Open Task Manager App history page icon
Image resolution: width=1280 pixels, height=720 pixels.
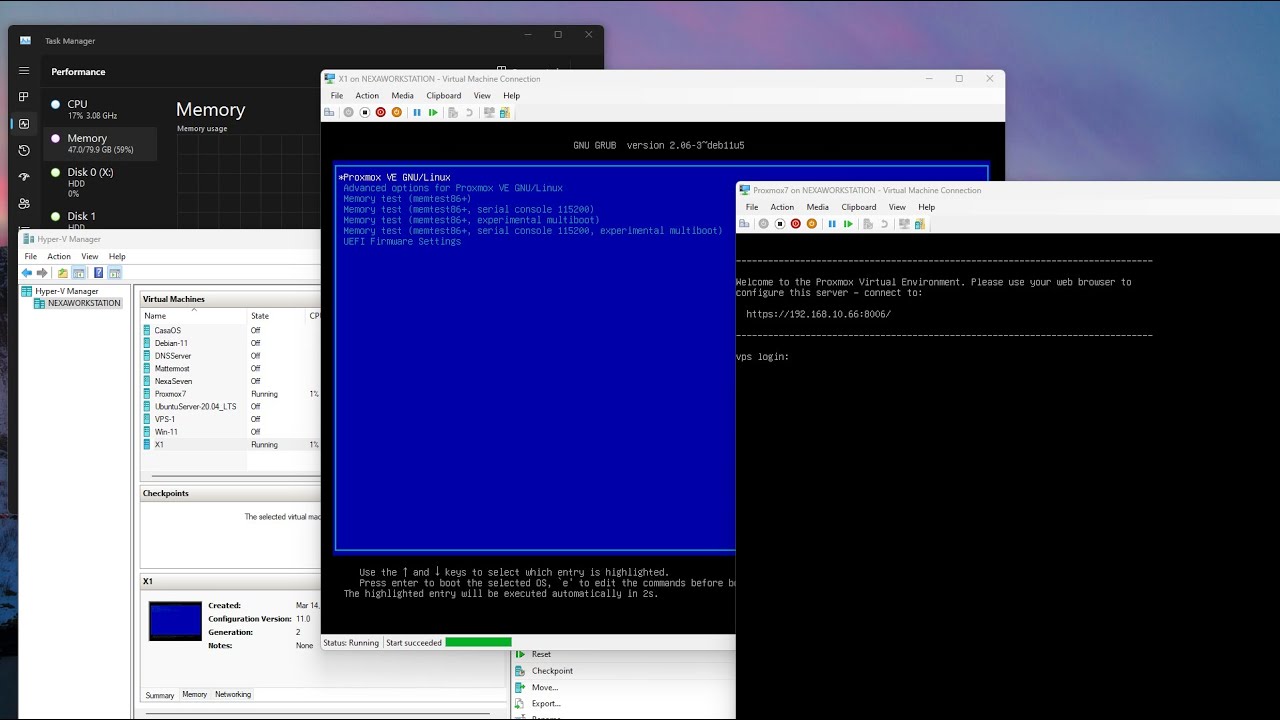(x=24, y=150)
